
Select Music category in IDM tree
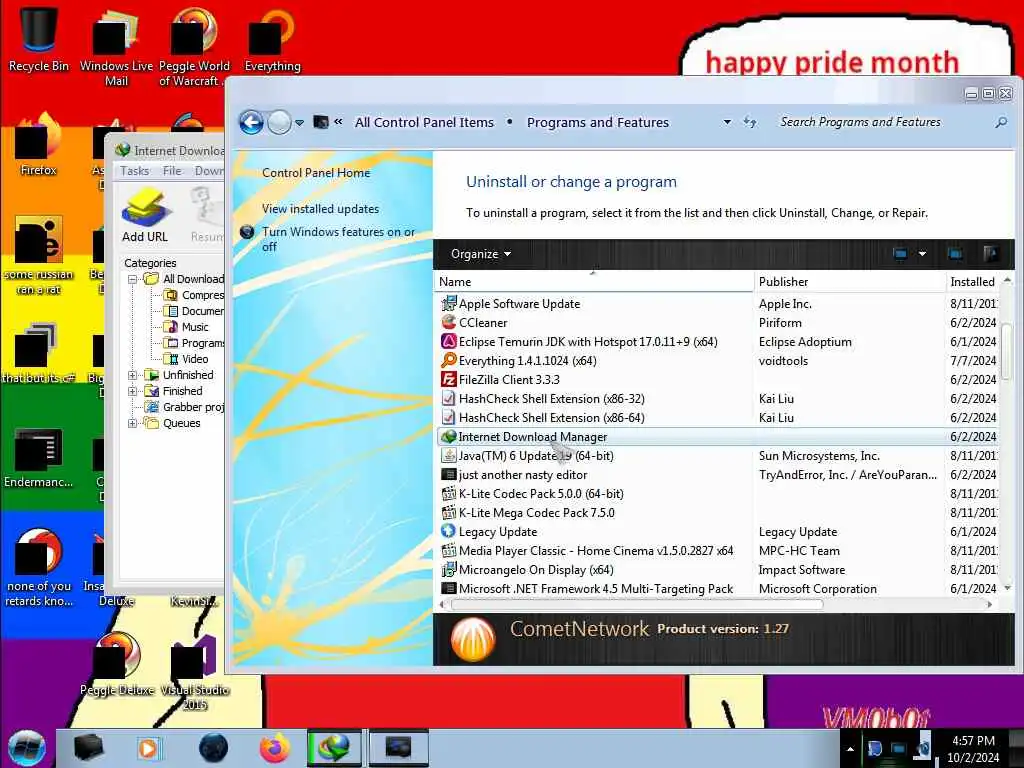(x=195, y=327)
